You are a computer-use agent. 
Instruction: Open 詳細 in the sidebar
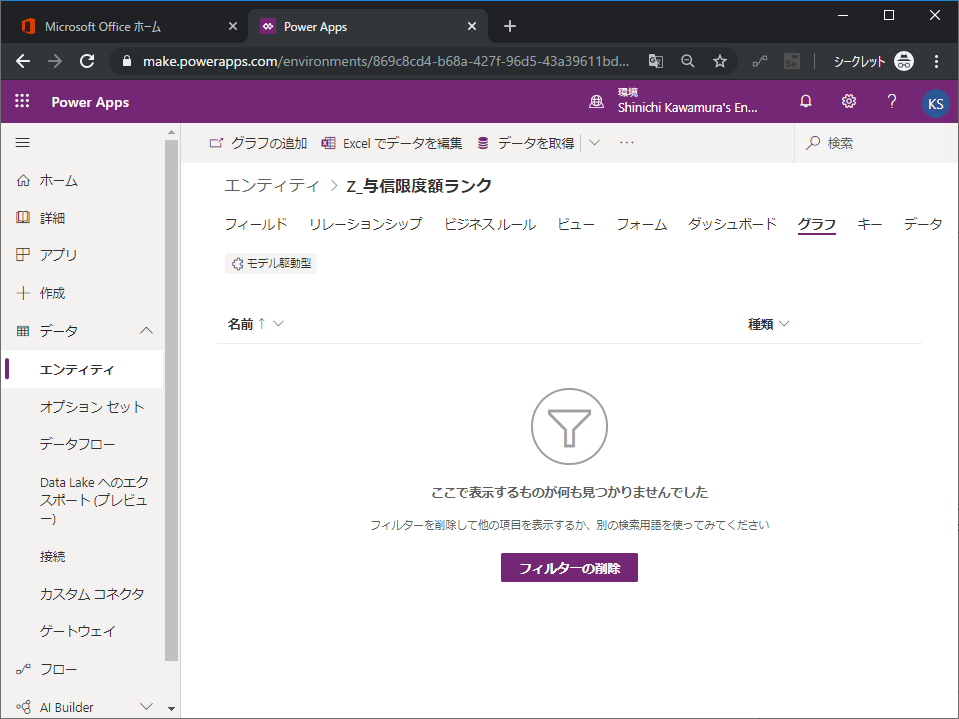click(83, 218)
